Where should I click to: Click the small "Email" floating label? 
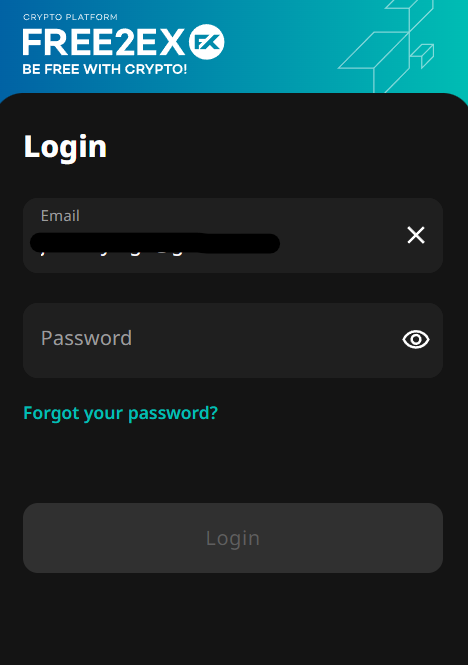[x=60, y=216]
